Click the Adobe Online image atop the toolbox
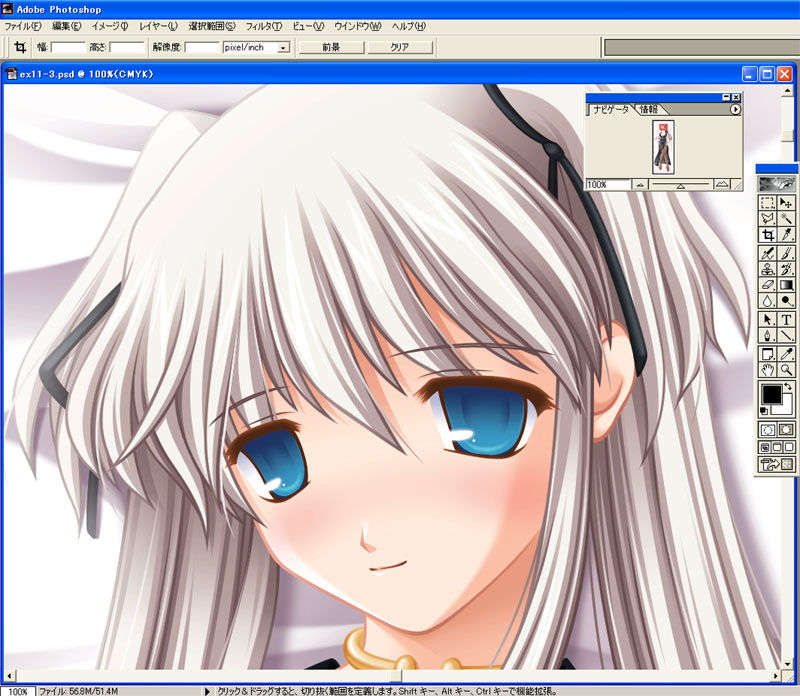Image resolution: width=800 pixels, height=696 pixels. (777, 184)
